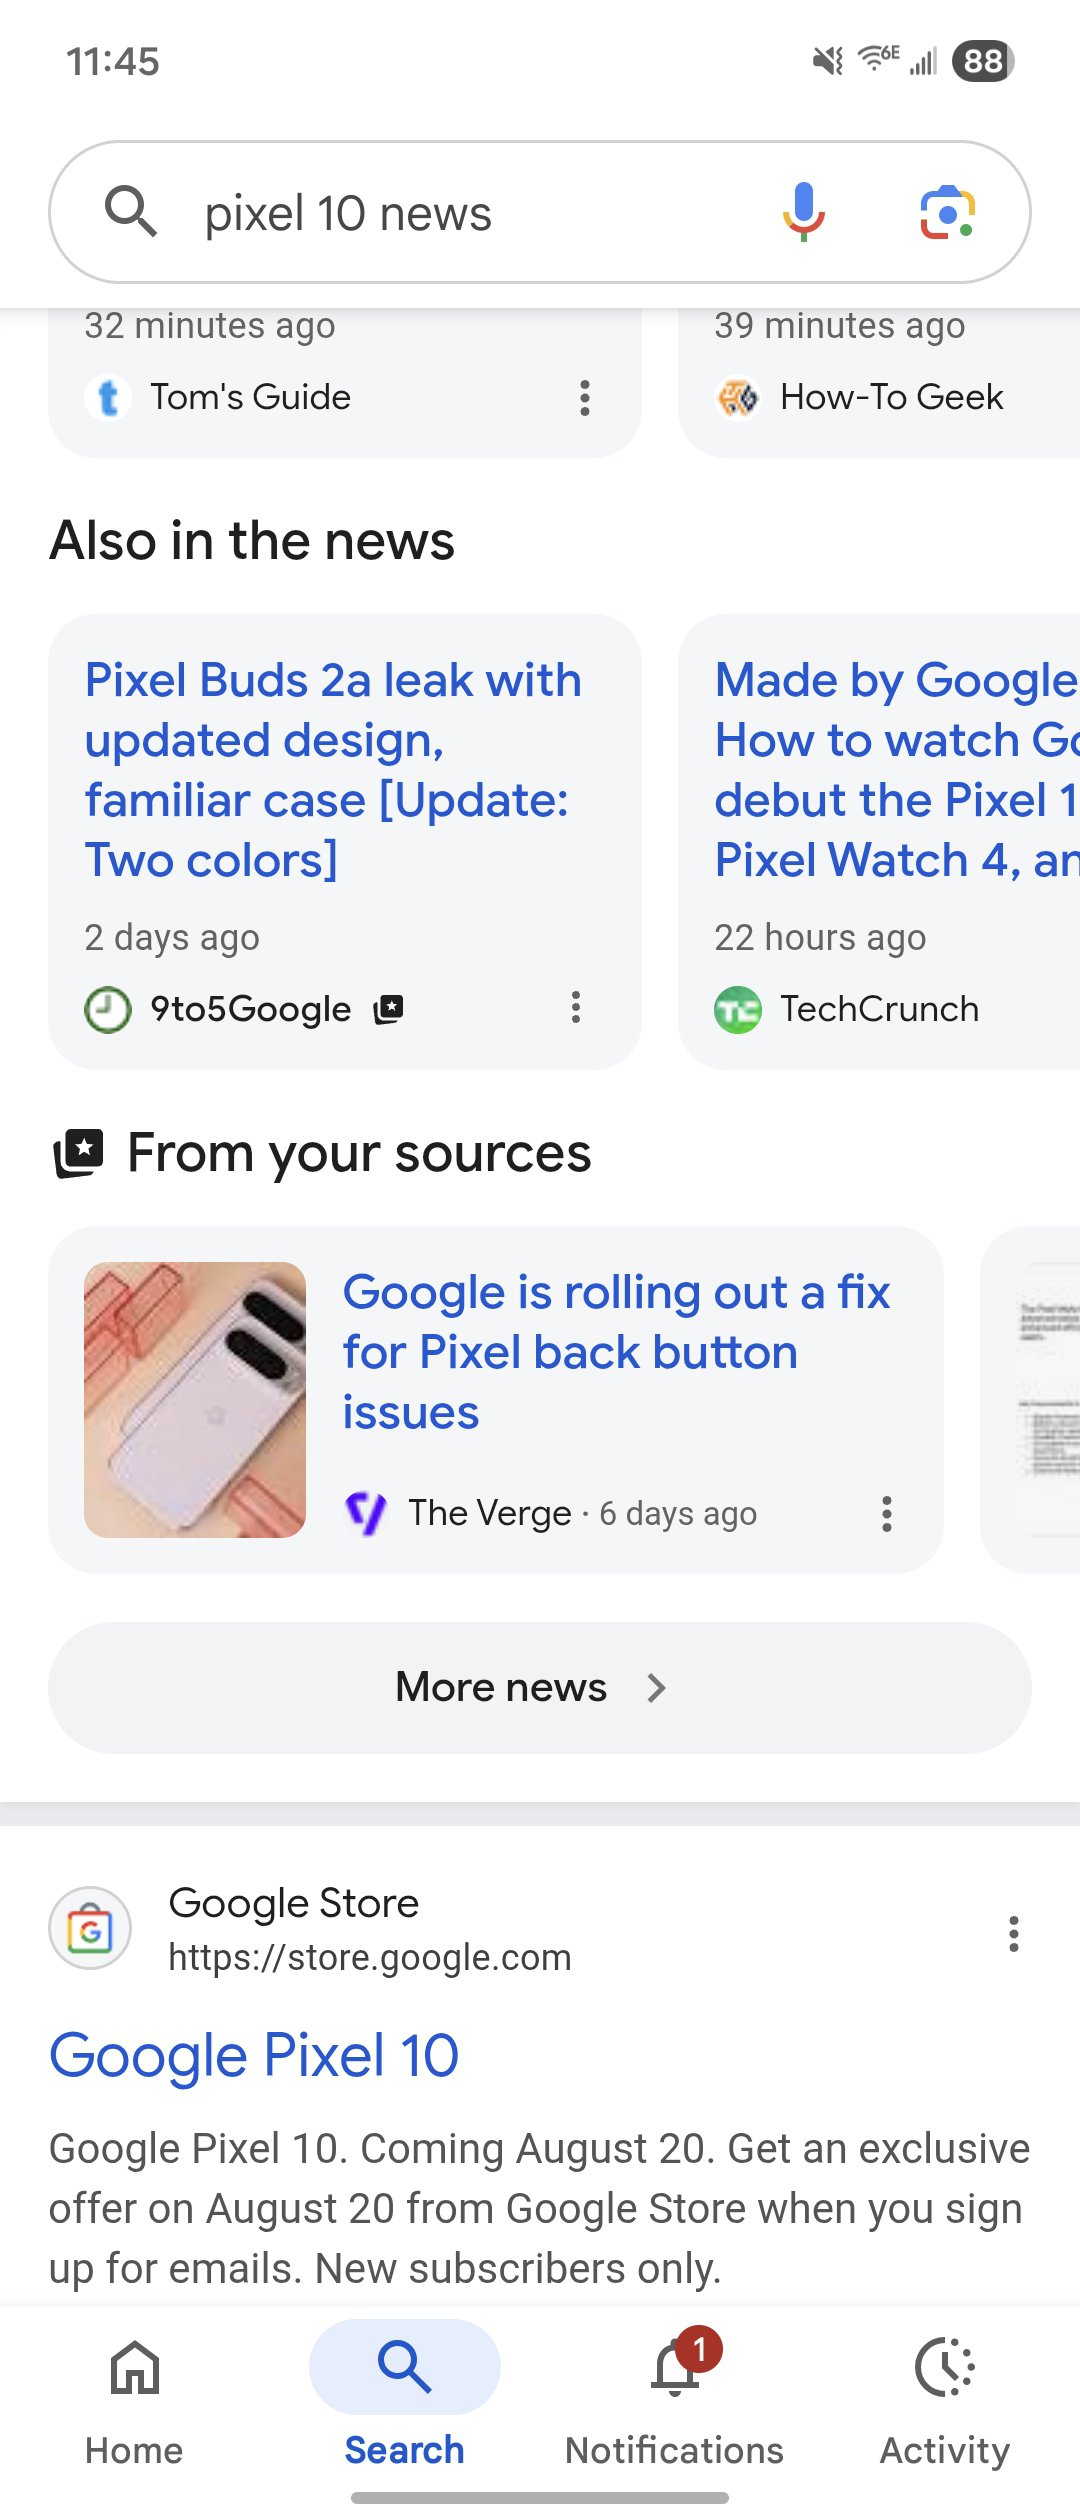Screen dimensions: 1080x2520
Task: Tap the voice search microphone icon
Action: 803,212
